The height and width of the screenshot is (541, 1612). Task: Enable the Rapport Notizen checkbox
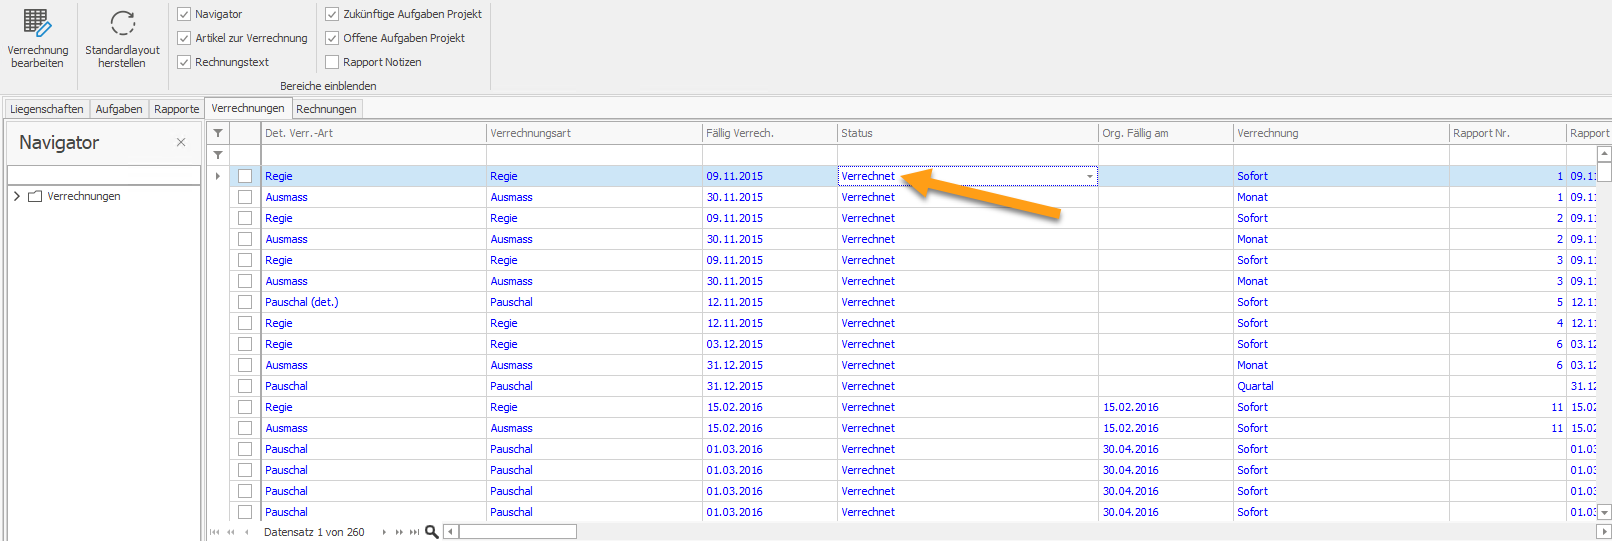[x=332, y=62]
